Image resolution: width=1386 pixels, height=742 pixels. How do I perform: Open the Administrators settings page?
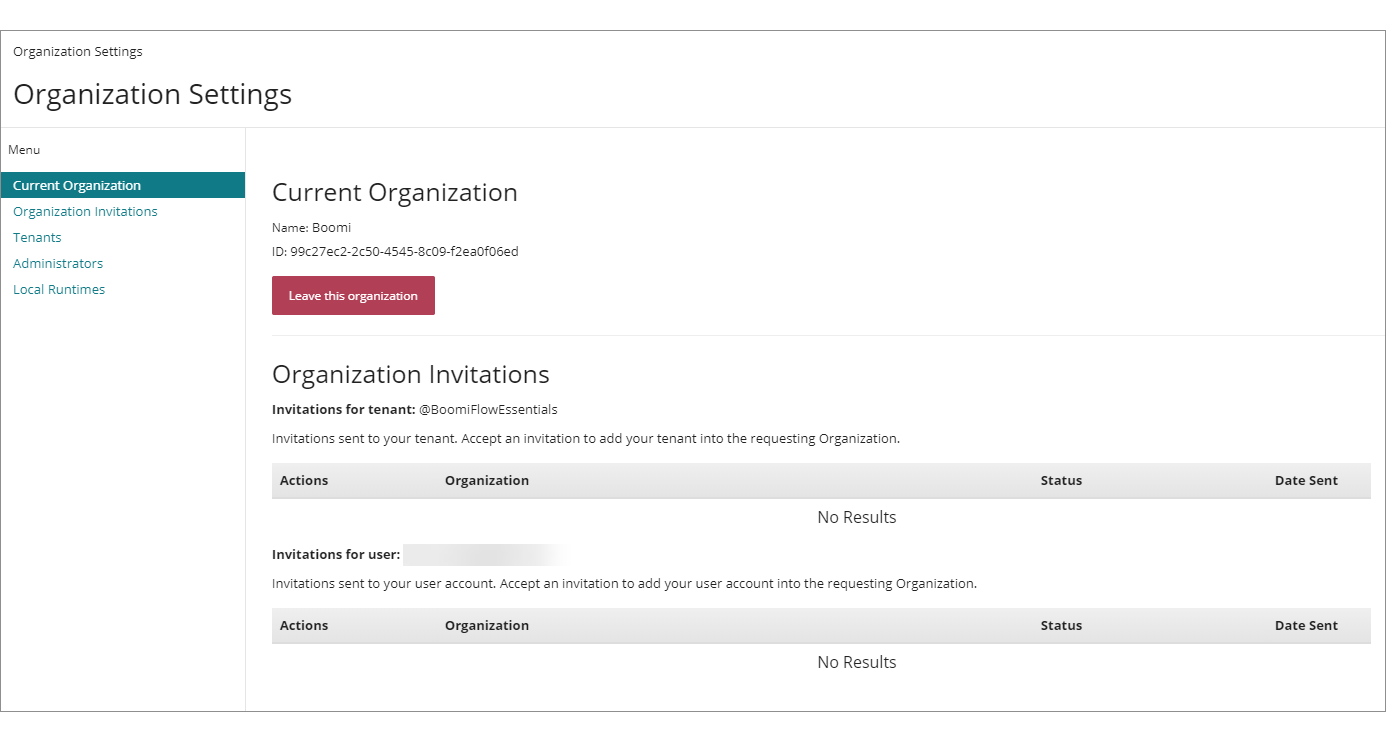point(58,263)
